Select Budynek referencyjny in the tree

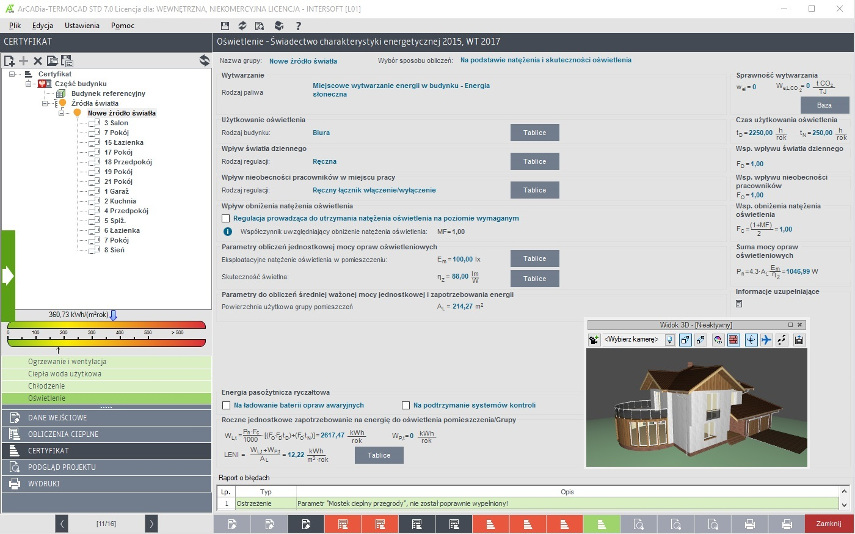(x=108, y=94)
